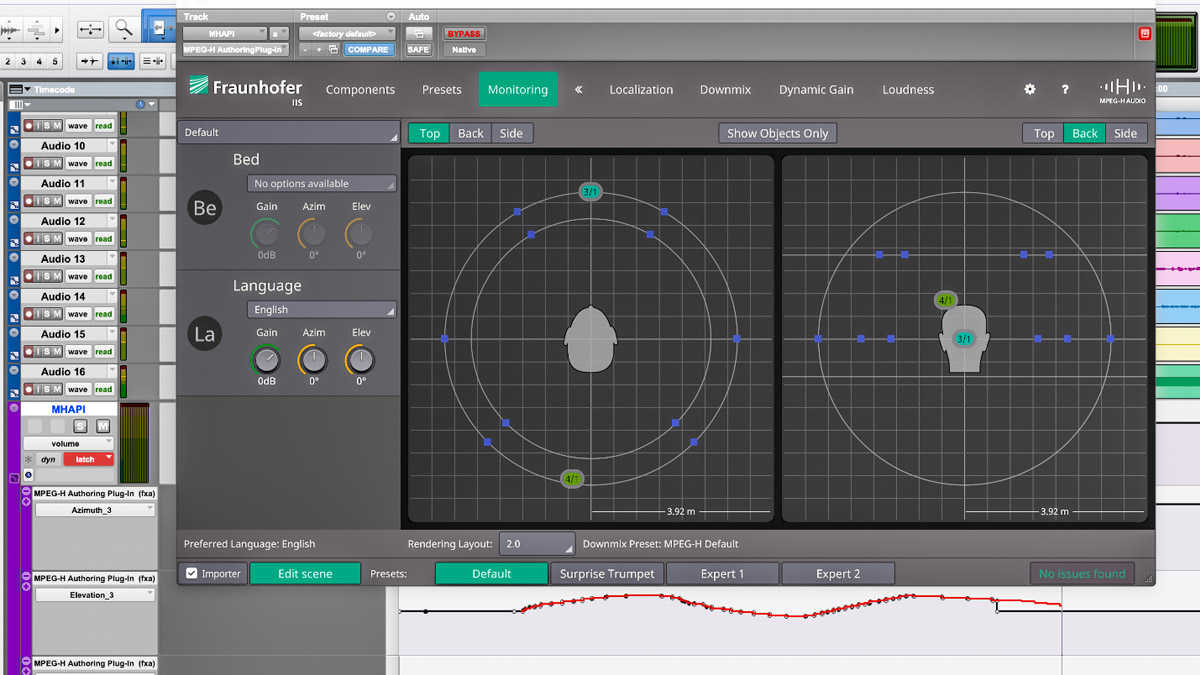Open the Presets tab
The height and width of the screenshot is (675, 1200).
442,89
